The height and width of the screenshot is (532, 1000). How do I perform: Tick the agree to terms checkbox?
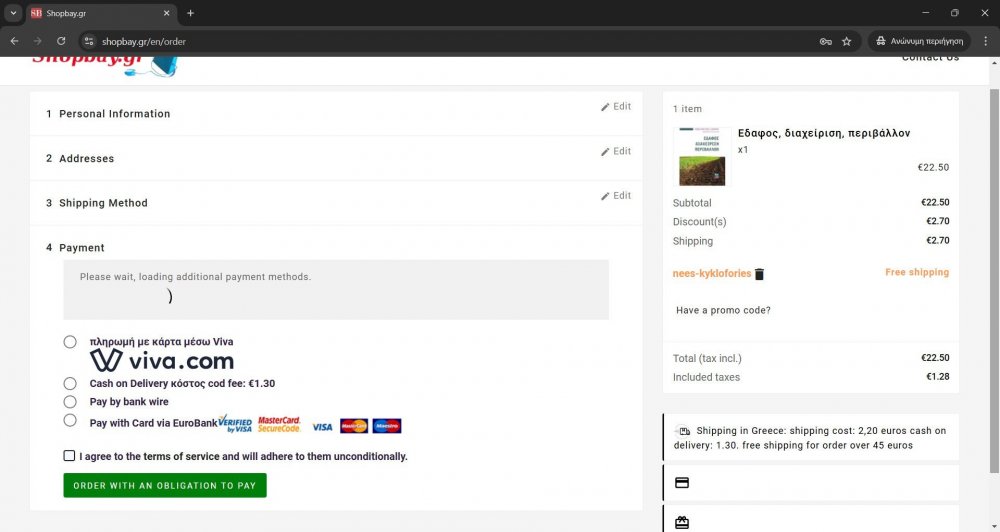coord(69,455)
